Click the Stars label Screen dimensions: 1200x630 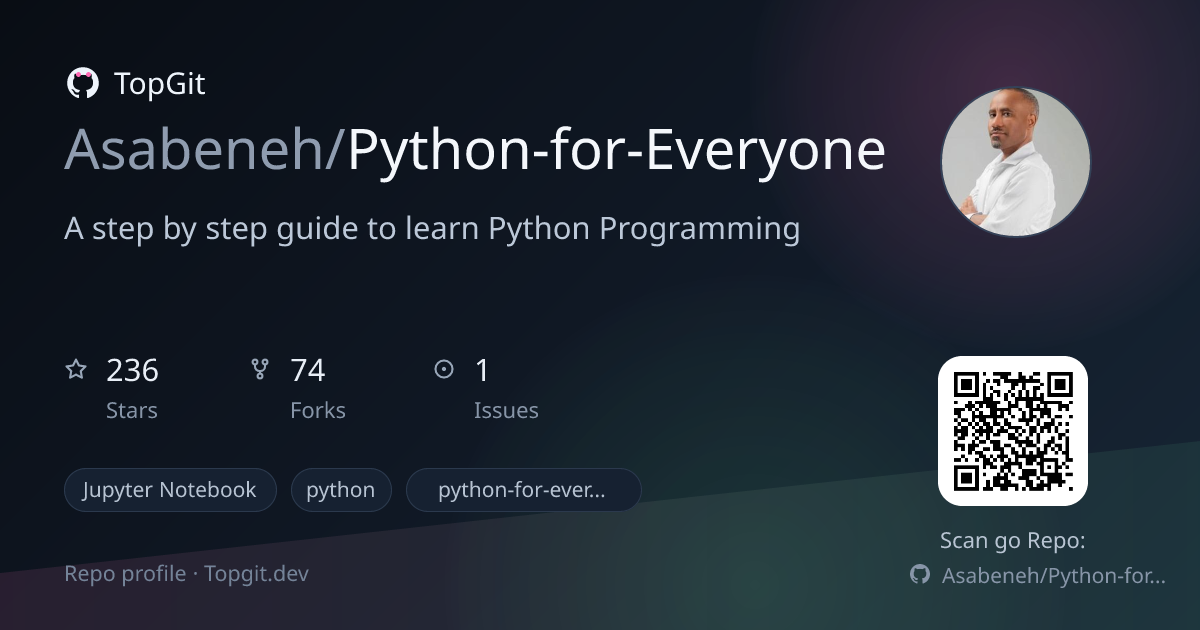[132, 410]
